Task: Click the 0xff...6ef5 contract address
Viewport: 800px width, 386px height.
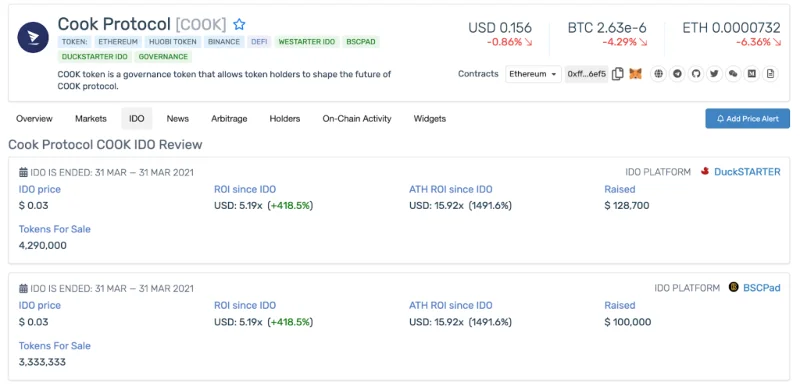Action: point(587,74)
